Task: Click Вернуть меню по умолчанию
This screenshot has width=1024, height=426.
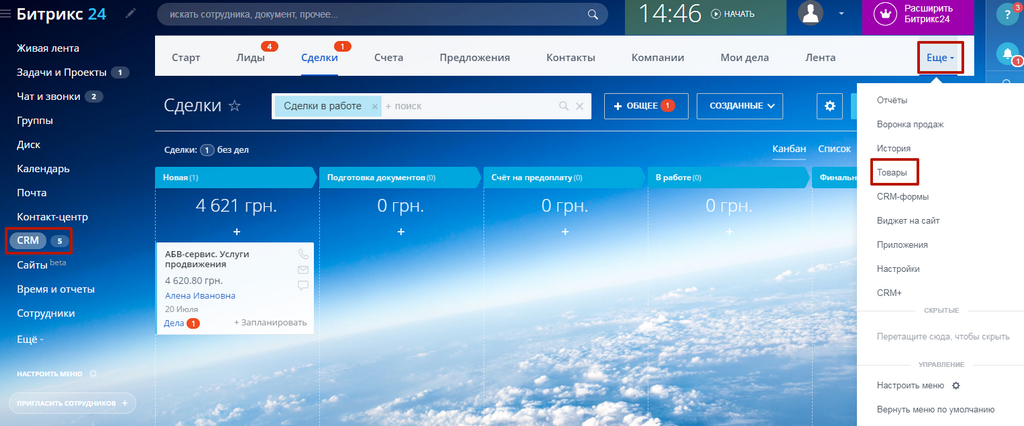Action: tap(935, 410)
